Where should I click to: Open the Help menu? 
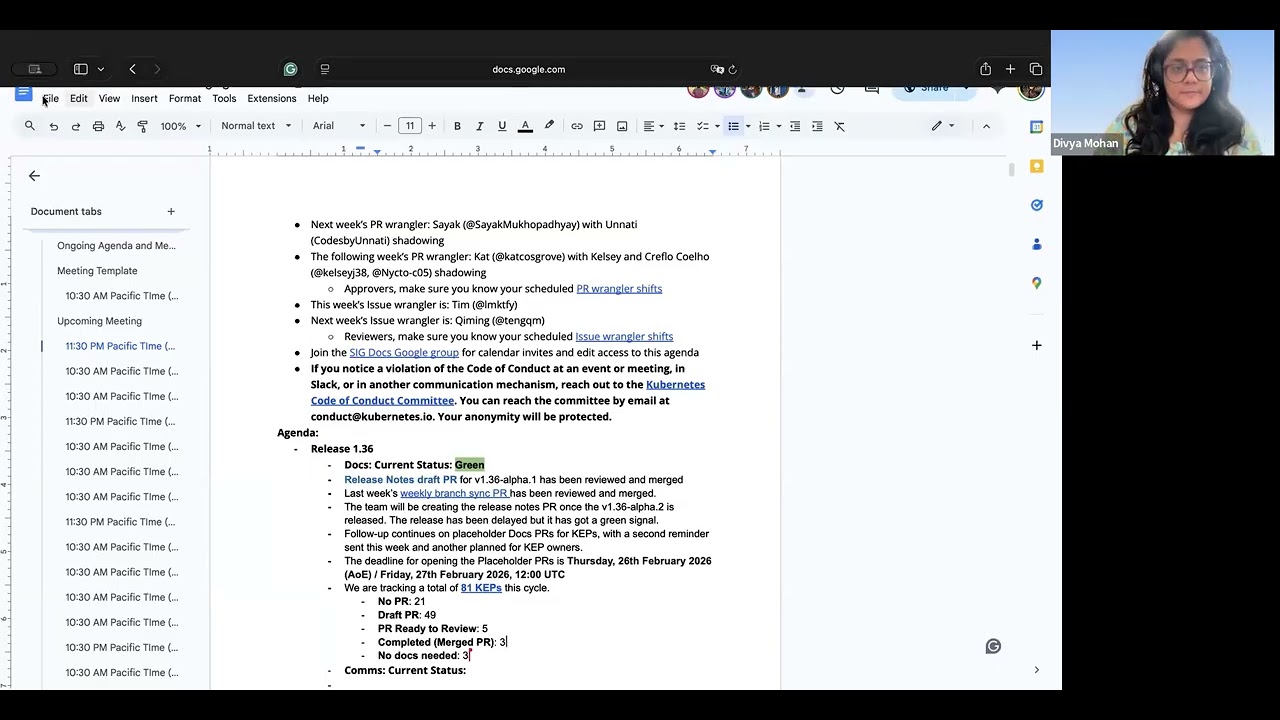[x=318, y=99]
